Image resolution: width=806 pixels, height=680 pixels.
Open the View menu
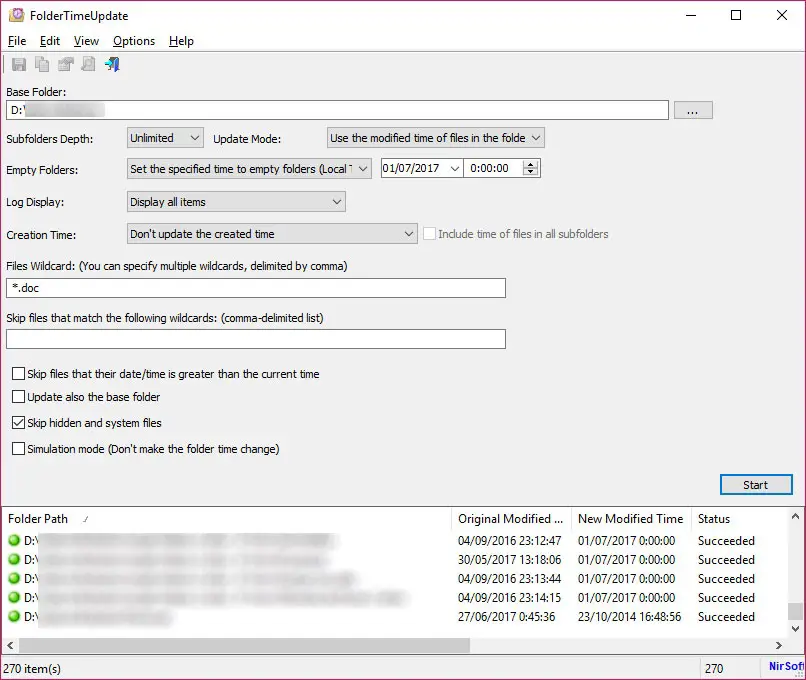(x=86, y=41)
